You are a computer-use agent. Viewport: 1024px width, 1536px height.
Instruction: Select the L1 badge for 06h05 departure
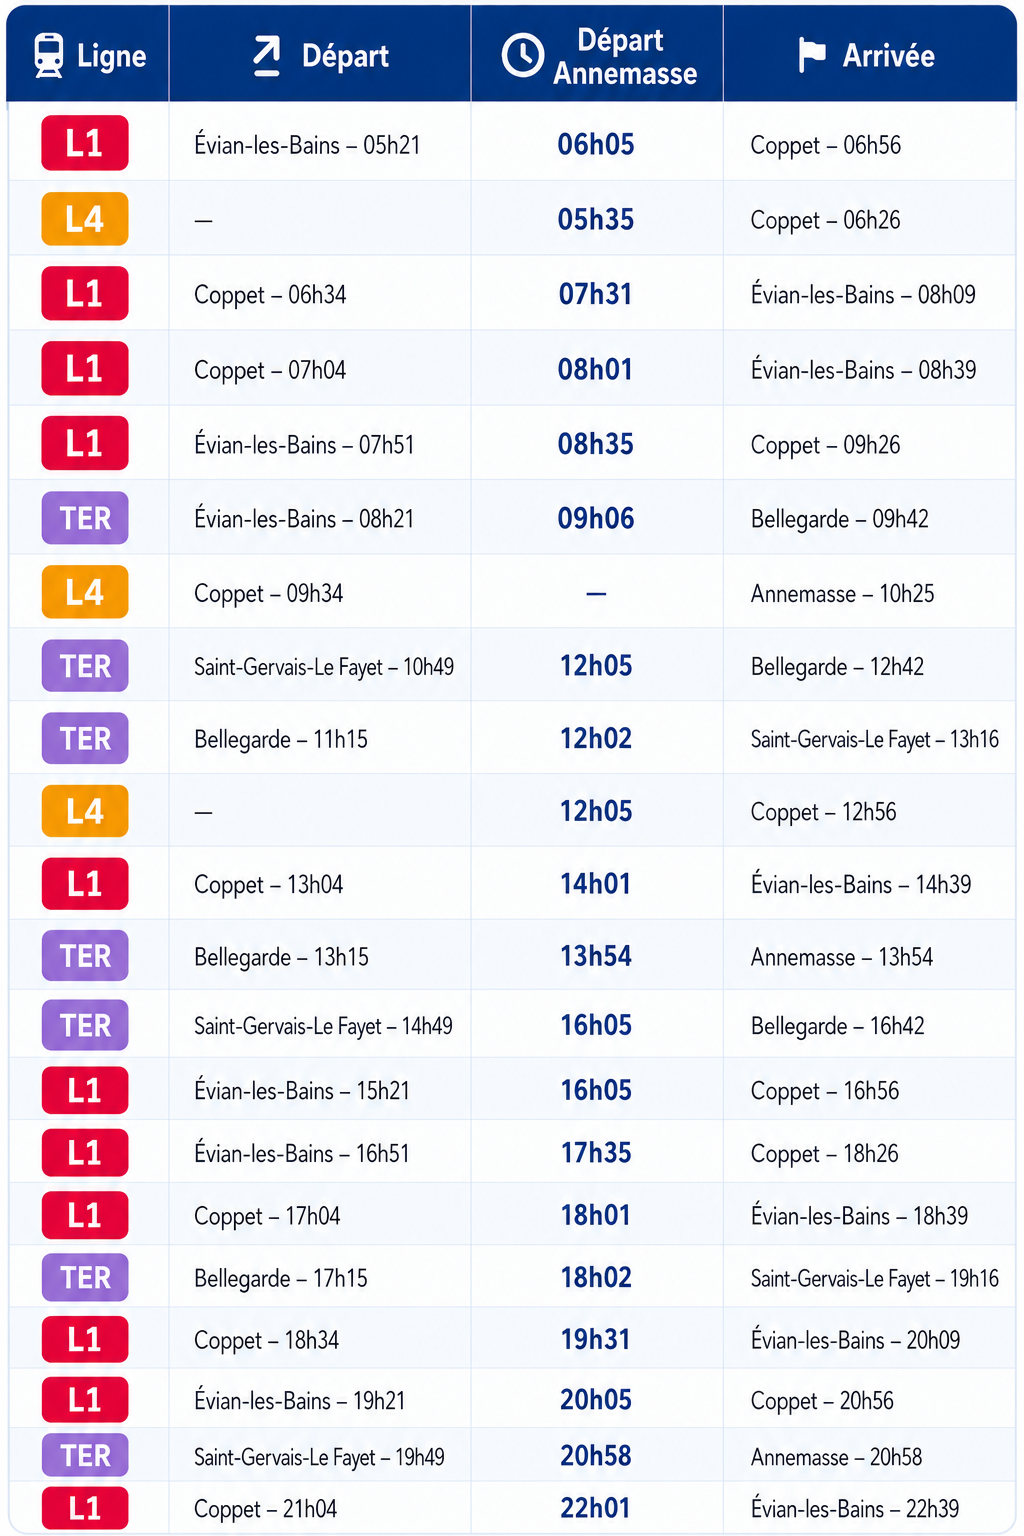click(x=85, y=143)
